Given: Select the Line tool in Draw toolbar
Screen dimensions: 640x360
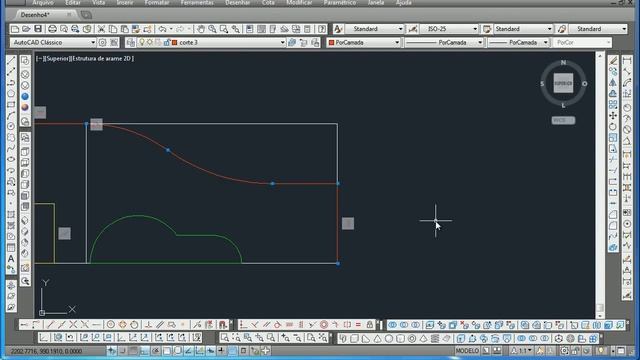Looking at the screenshot, I should [x=11, y=60].
